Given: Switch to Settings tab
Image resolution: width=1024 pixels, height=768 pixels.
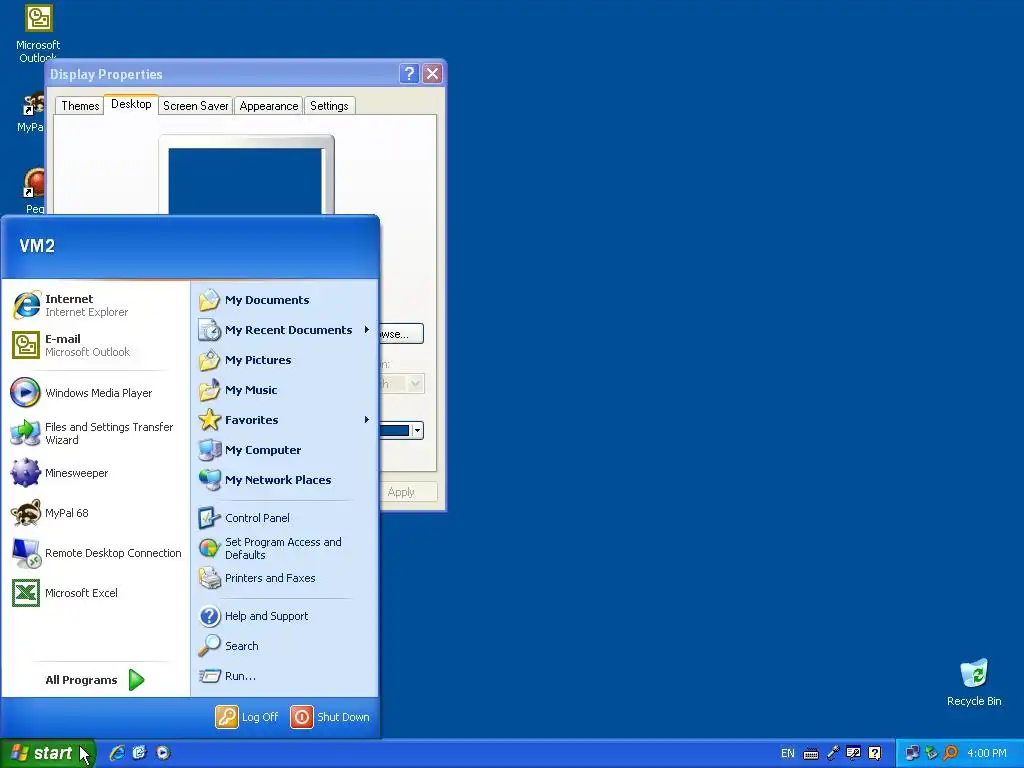Looking at the screenshot, I should [329, 106].
